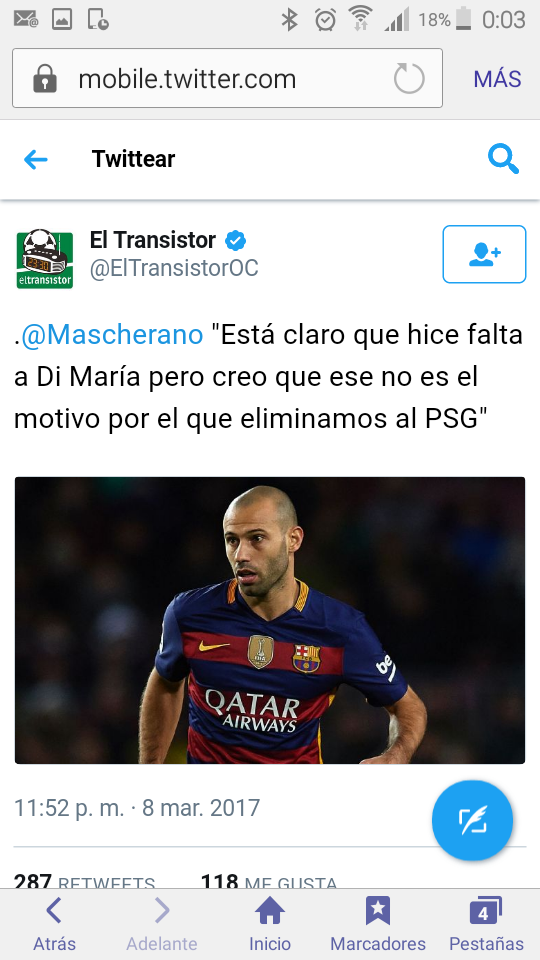Tap the floating compose tweet button
The height and width of the screenshot is (960, 540).
473,820
